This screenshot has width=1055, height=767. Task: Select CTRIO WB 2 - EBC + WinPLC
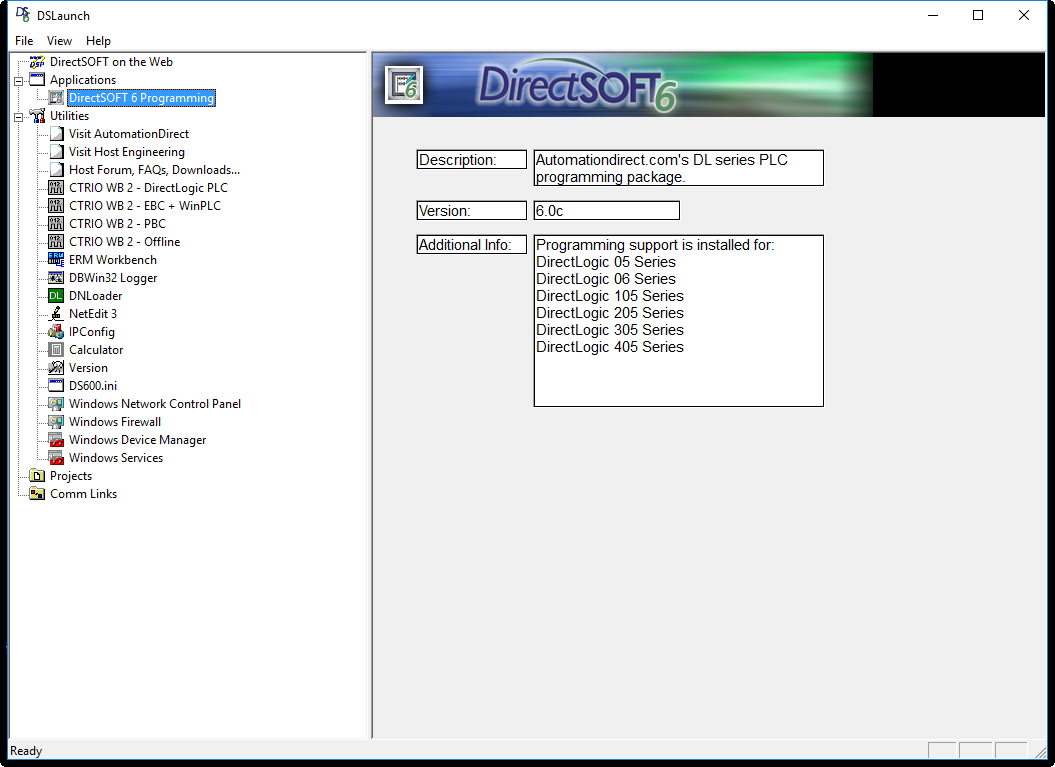click(145, 206)
